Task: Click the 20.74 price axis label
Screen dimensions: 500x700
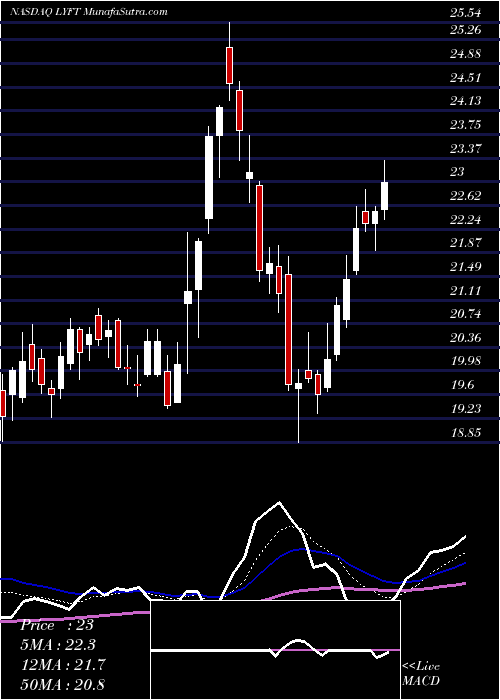Action: 466,314
